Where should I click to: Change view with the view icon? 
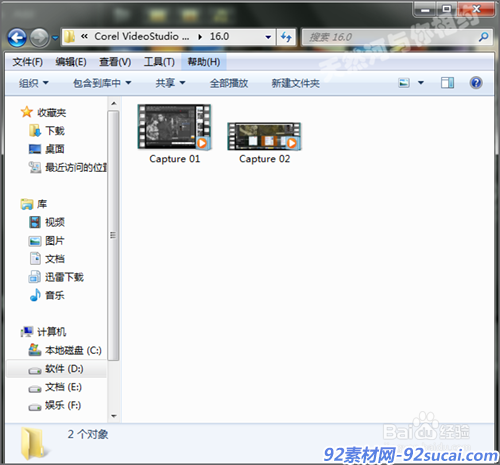coord(404,83)
